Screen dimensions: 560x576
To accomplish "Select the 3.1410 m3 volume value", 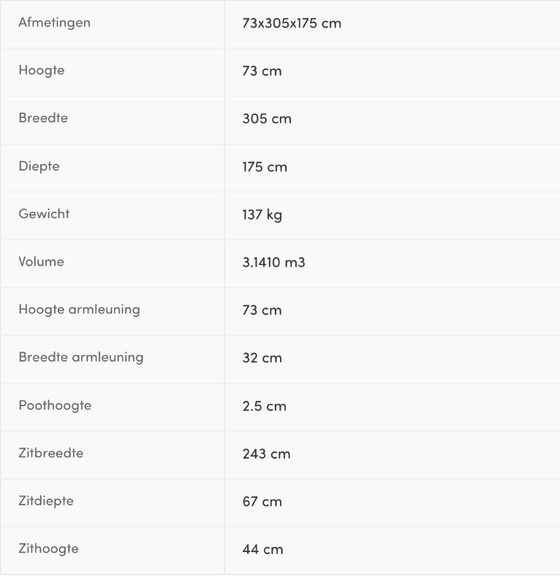I will [274, 262].
